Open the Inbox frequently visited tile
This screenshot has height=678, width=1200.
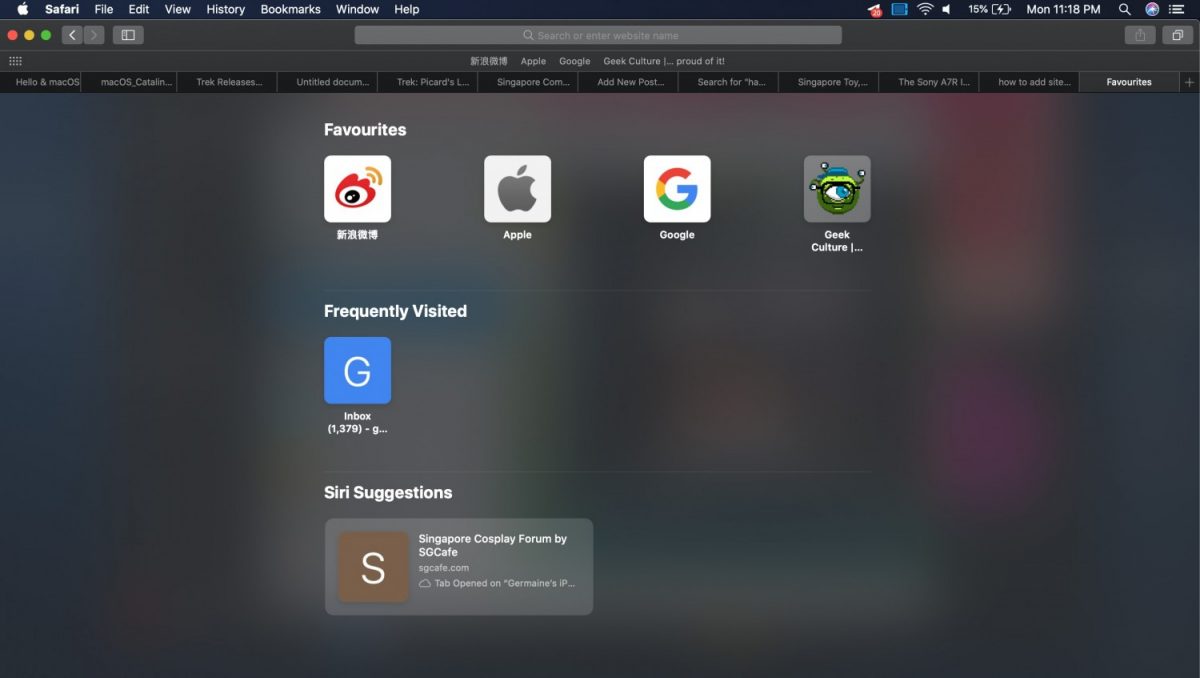click(357, 370)
